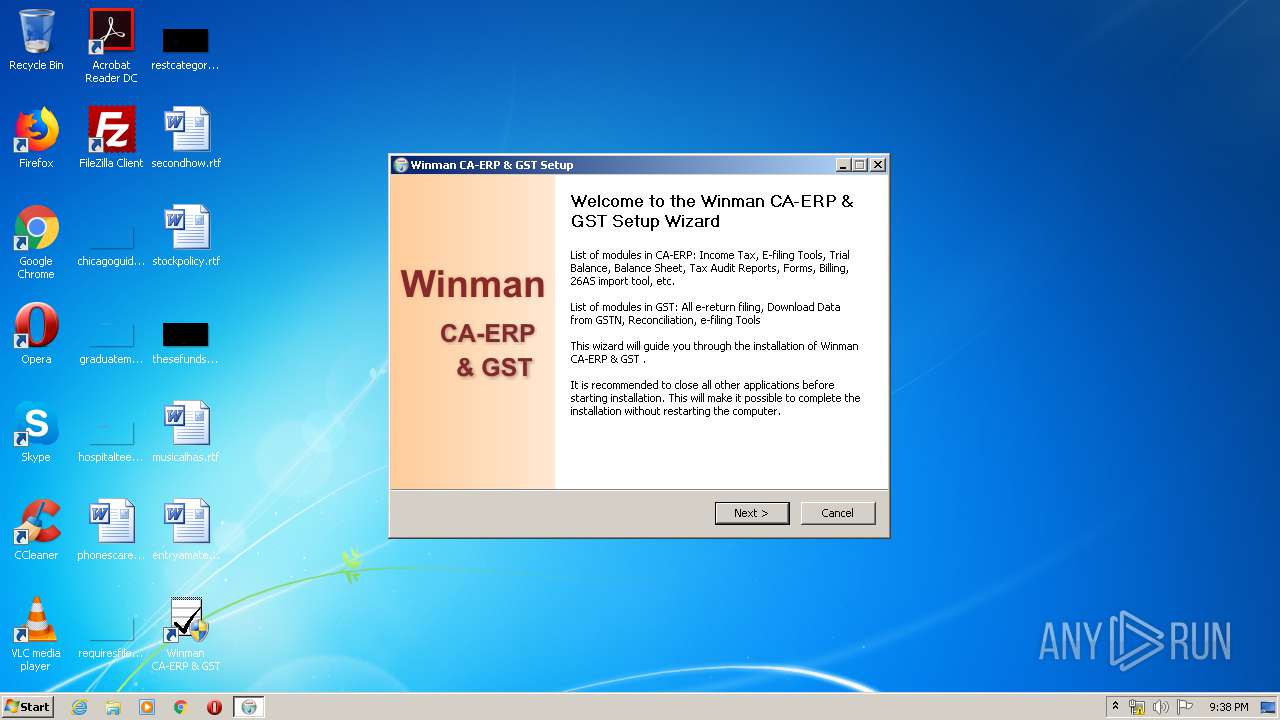Click the Next > button in setup wizard
Image resolution: width=1280 pixels, height=720 pixels.
click(x=752, y=513)
